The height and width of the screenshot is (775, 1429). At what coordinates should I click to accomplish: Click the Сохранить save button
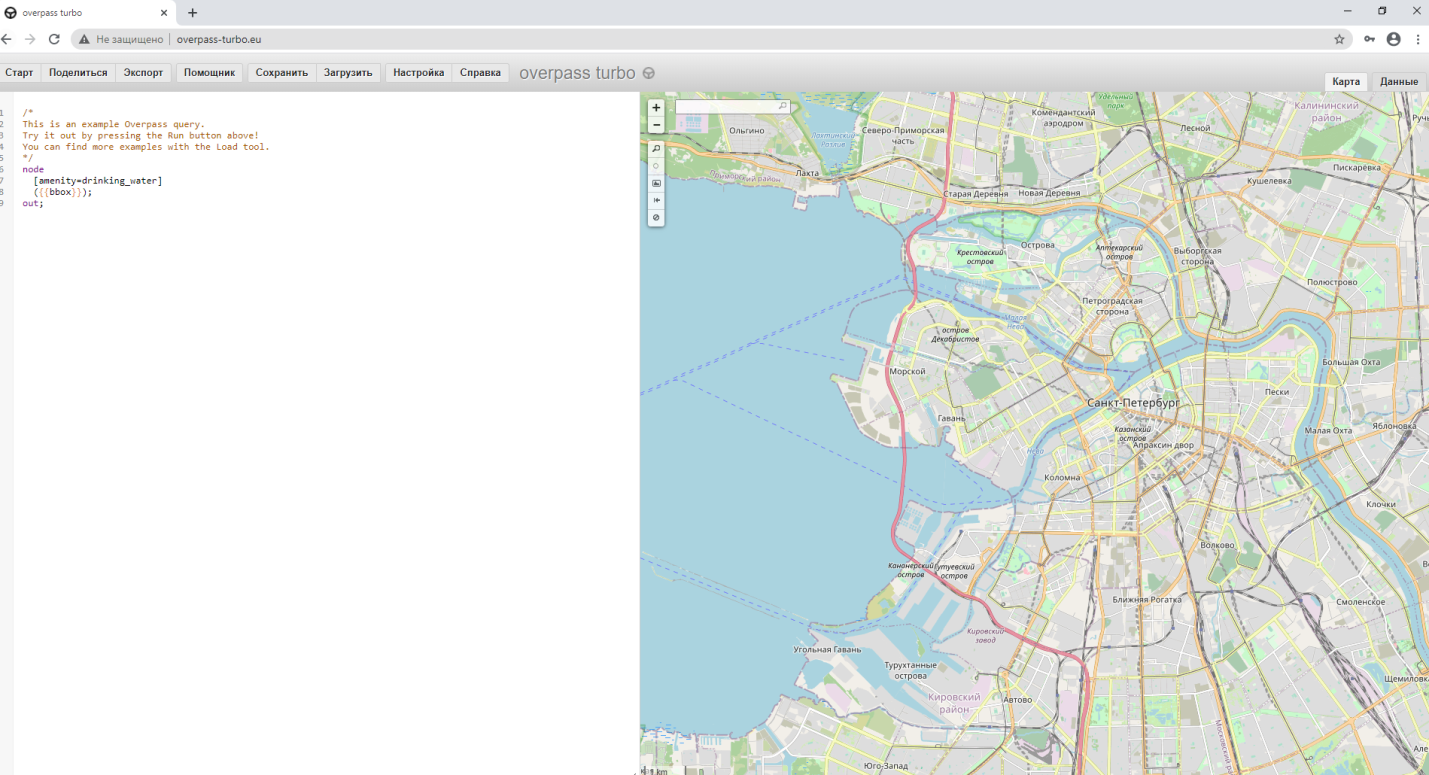282,73
